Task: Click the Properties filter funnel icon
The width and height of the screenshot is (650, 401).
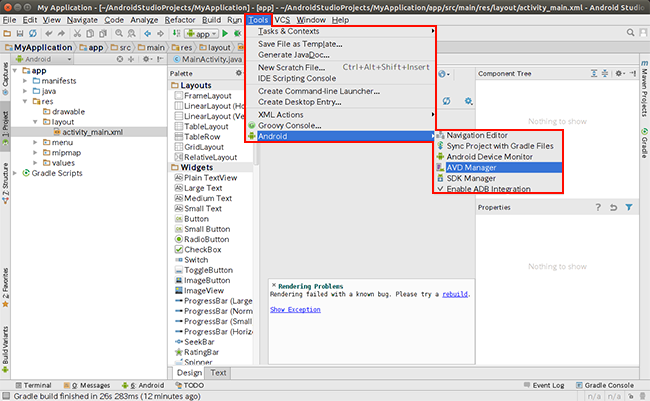Action: pos(629,207)
